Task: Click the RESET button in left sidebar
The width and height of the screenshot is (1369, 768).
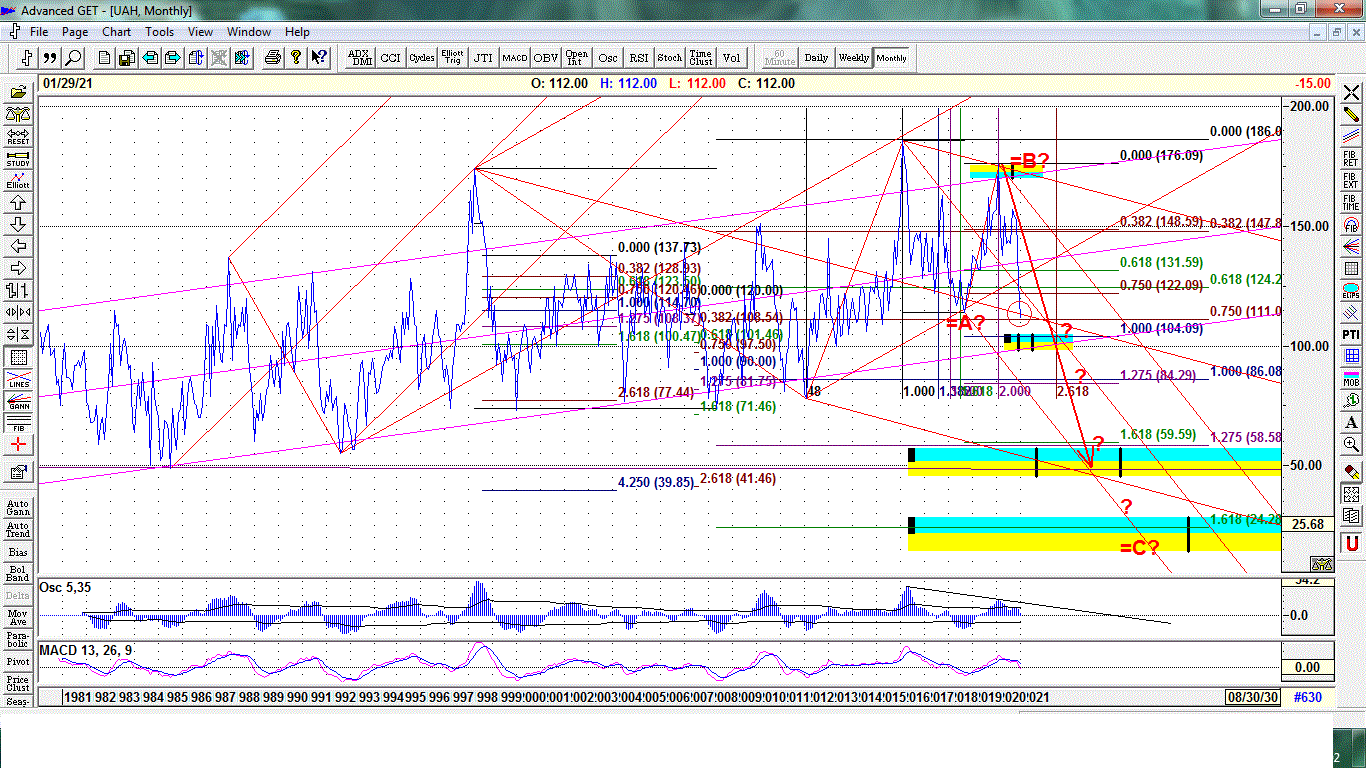Action: point(18,136)
